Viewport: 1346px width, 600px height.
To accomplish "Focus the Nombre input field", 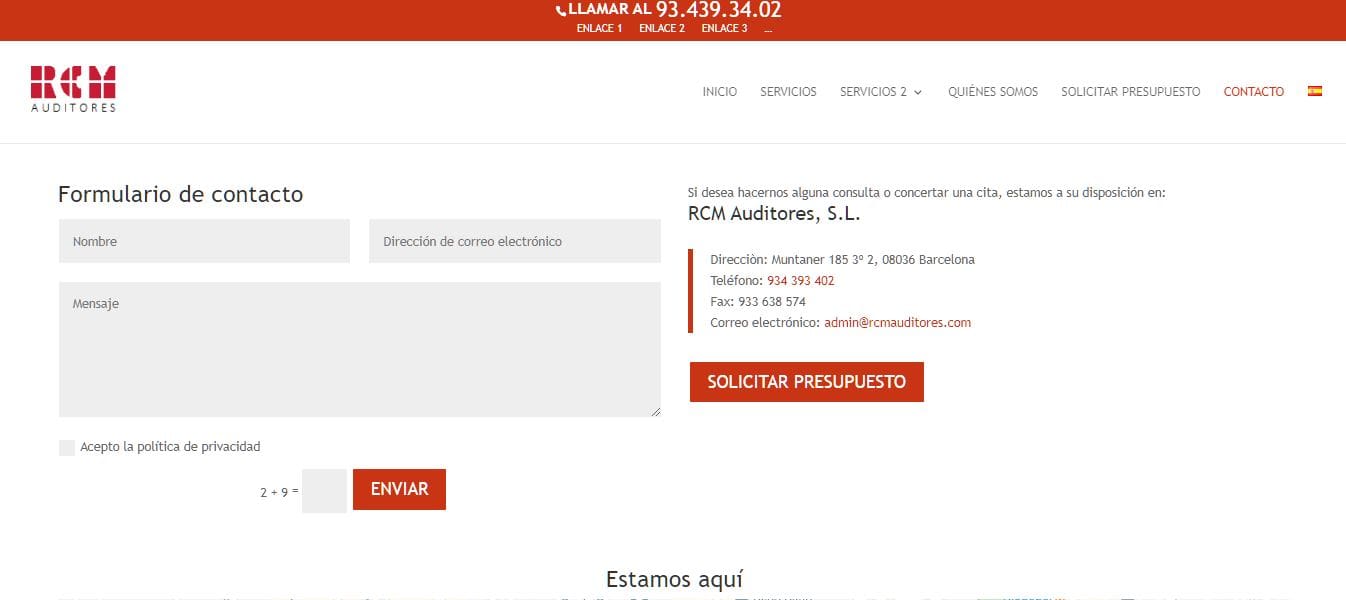I will [204, 241].
